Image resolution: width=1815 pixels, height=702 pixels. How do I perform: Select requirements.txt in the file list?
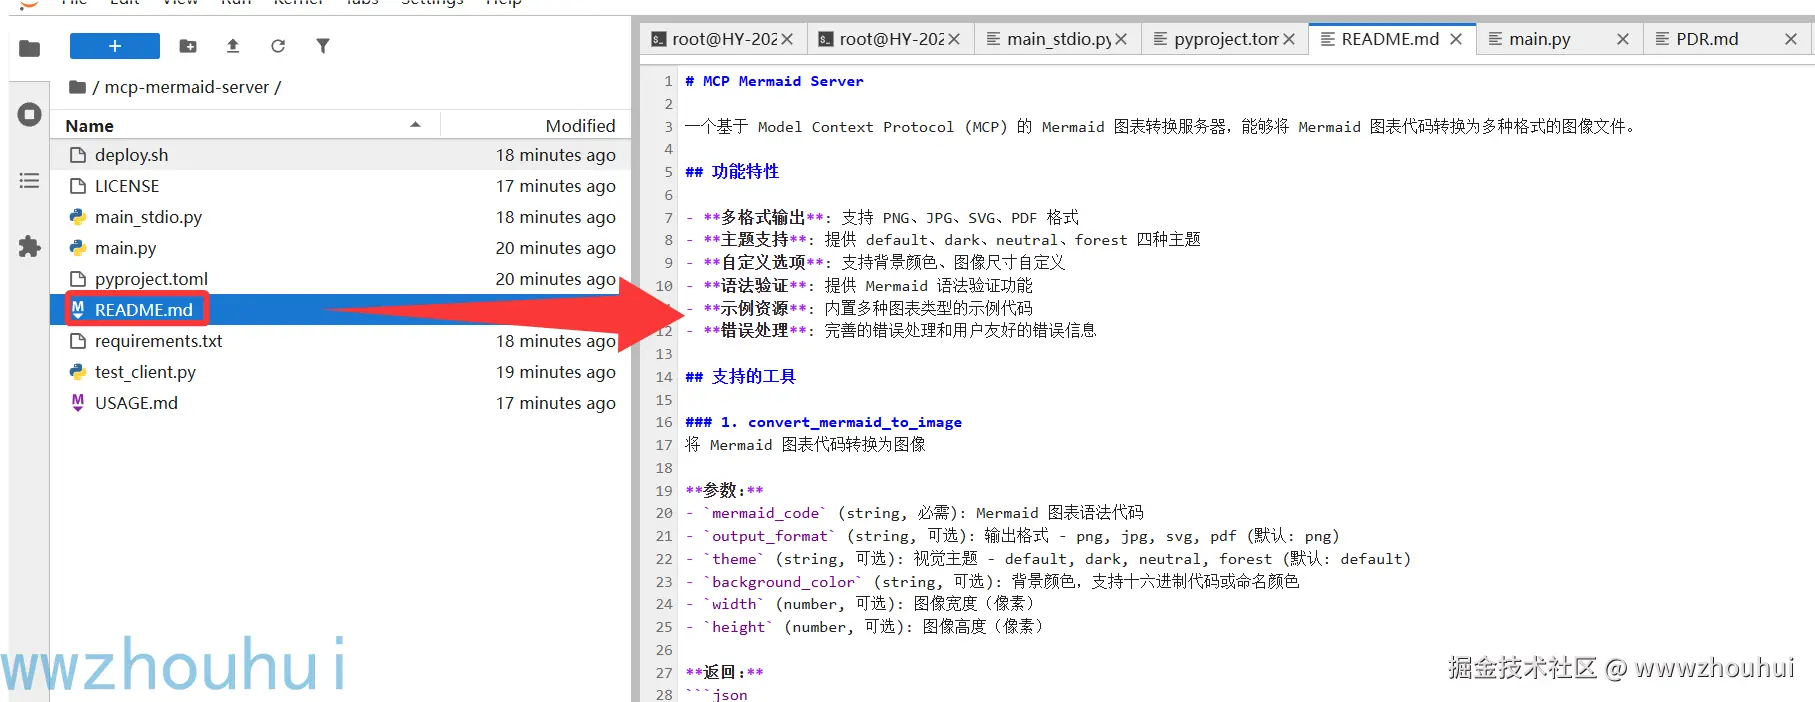tap(340, 341)
